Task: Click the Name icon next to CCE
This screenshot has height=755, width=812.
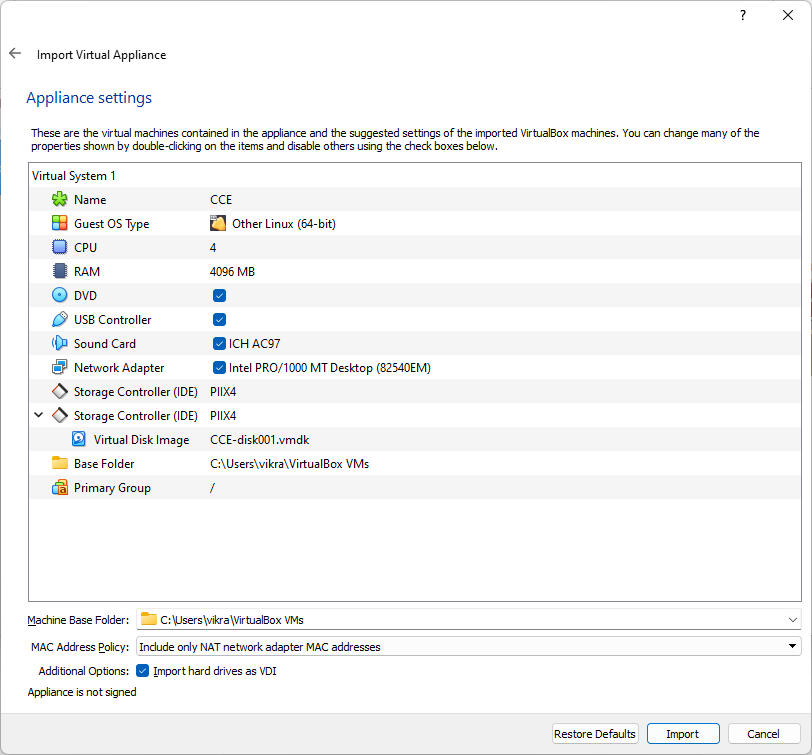Action: click(59, 199)
